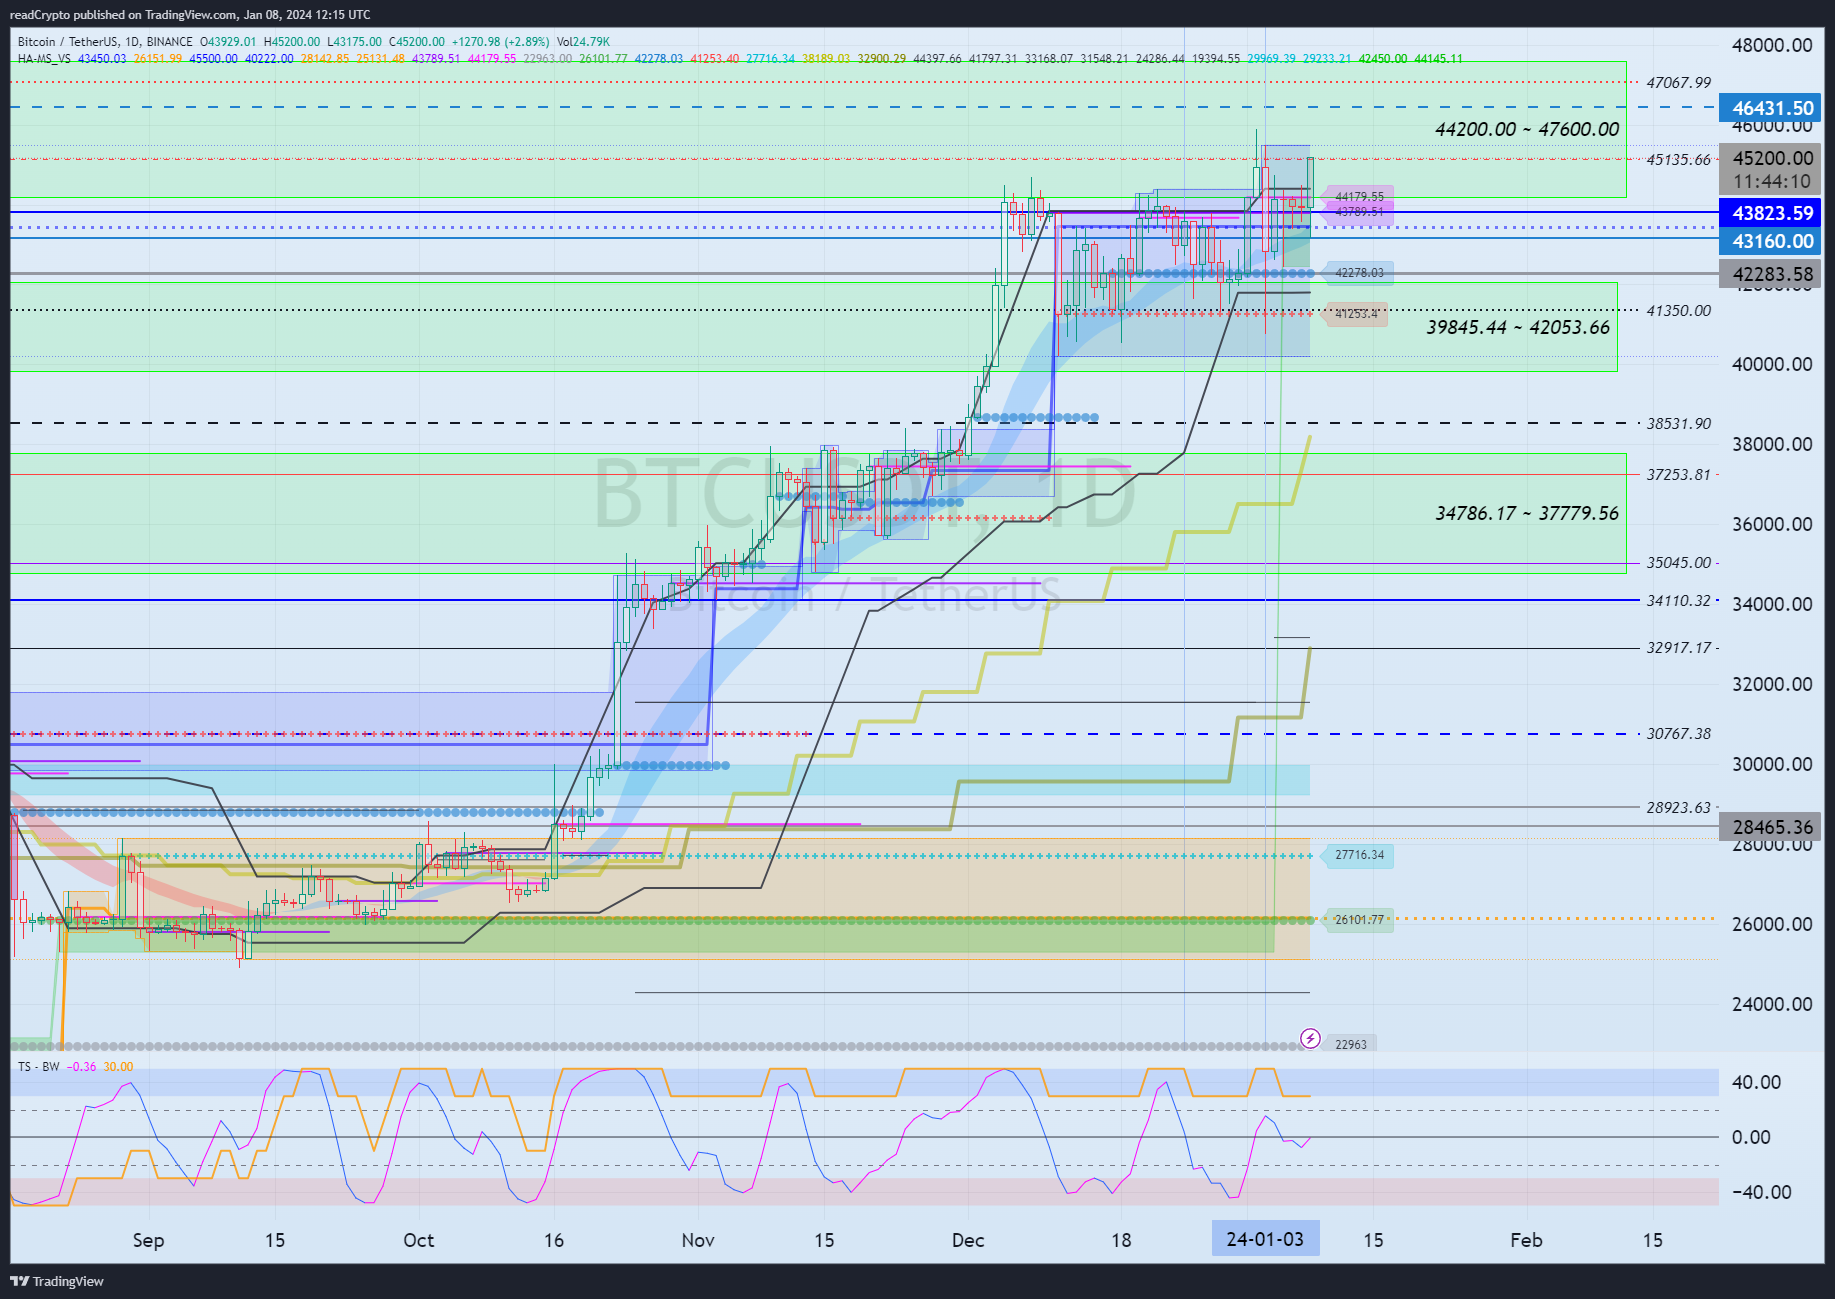This screenshot has height=1299, width=1835.
Task: Click the Sep label on the time axis
Action: pos(148,1240)
